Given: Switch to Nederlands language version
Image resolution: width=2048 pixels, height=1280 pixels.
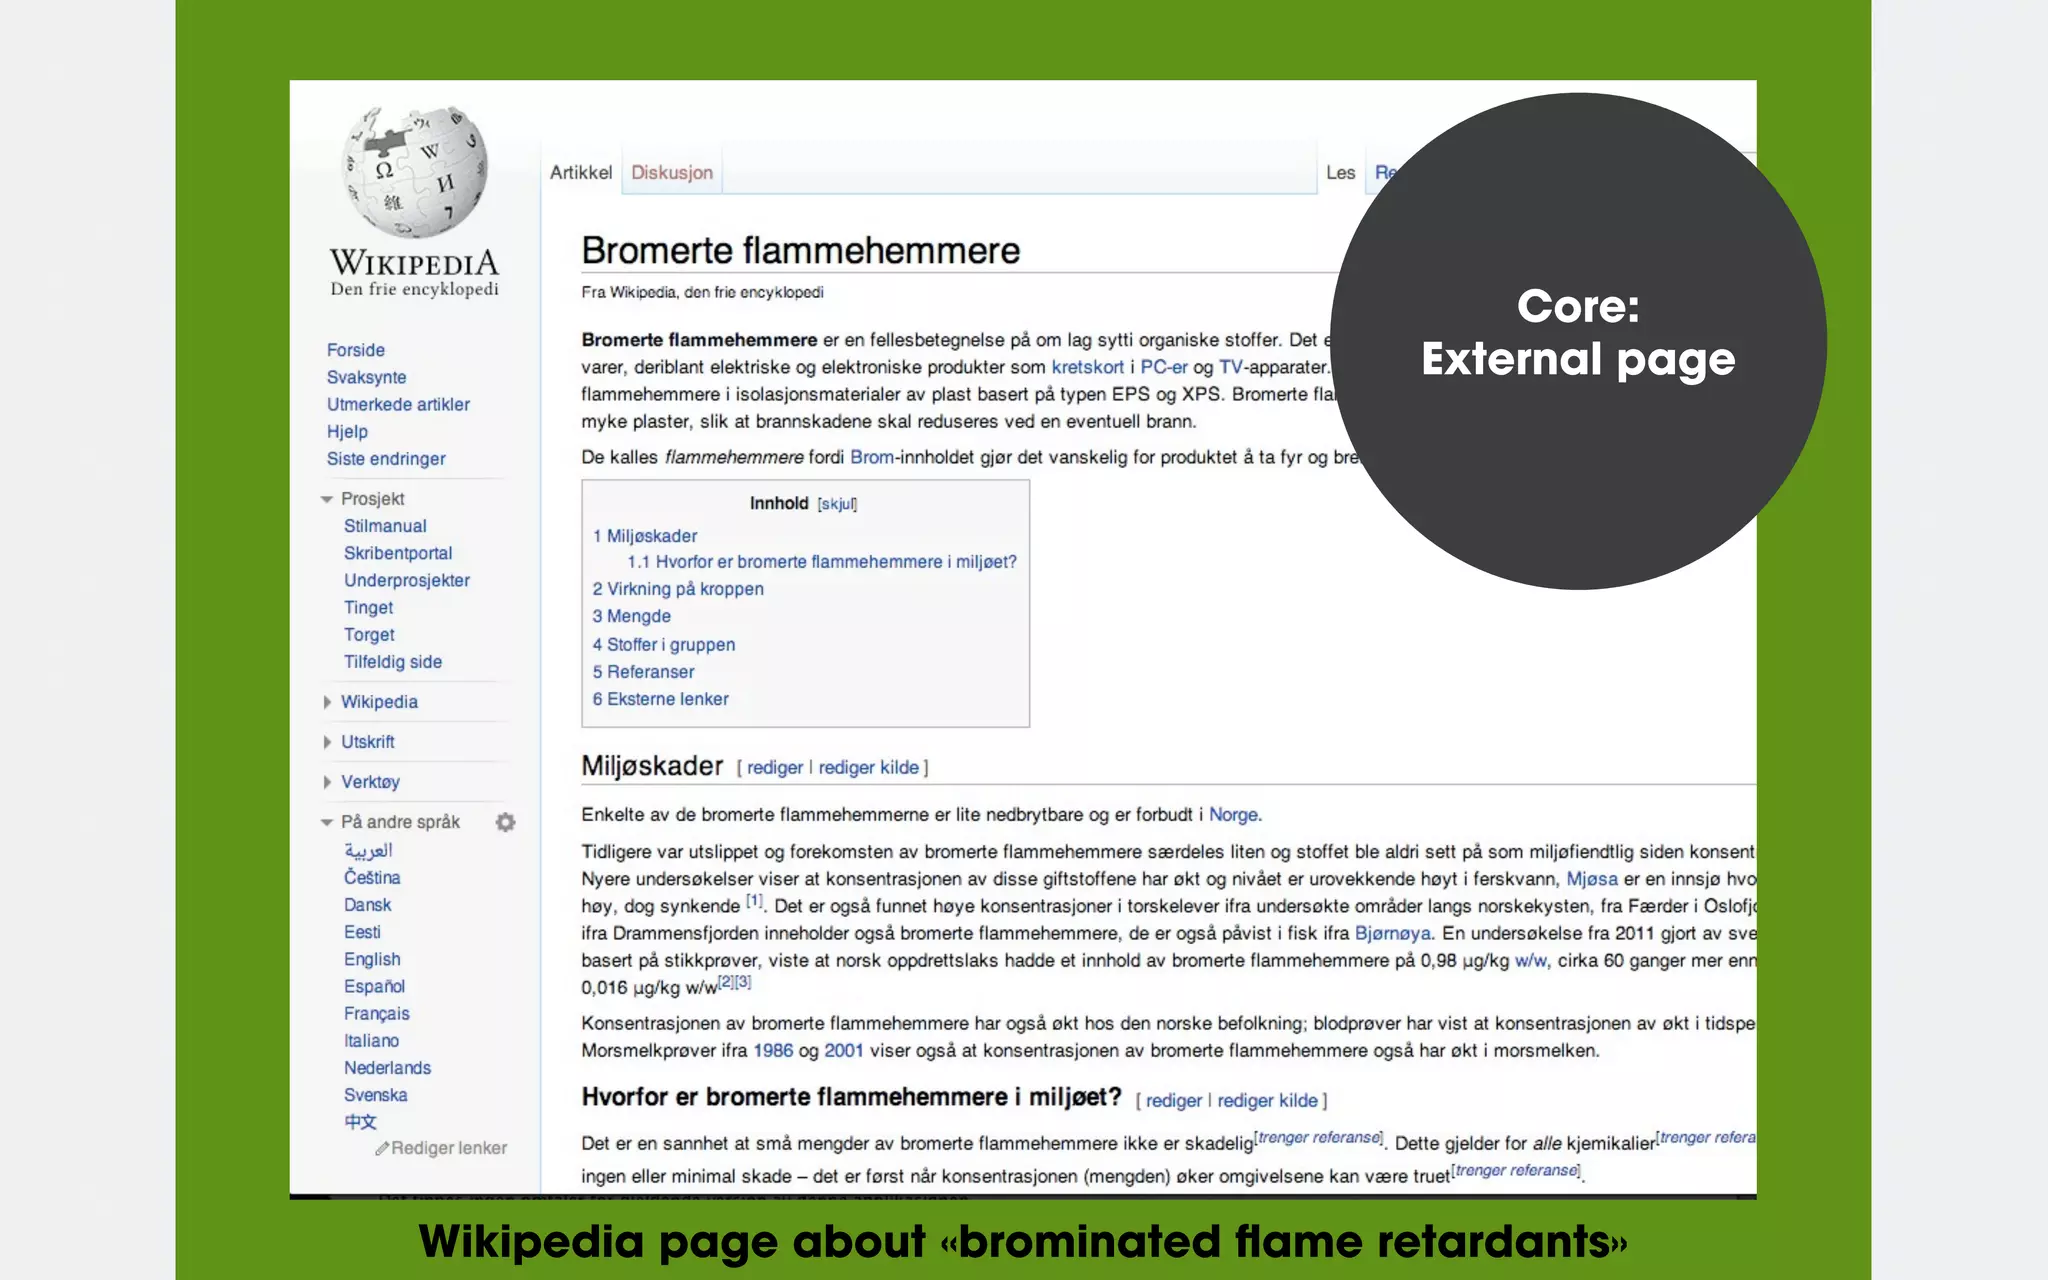Looking at the screenshot, I should (x=388, y=1068).
